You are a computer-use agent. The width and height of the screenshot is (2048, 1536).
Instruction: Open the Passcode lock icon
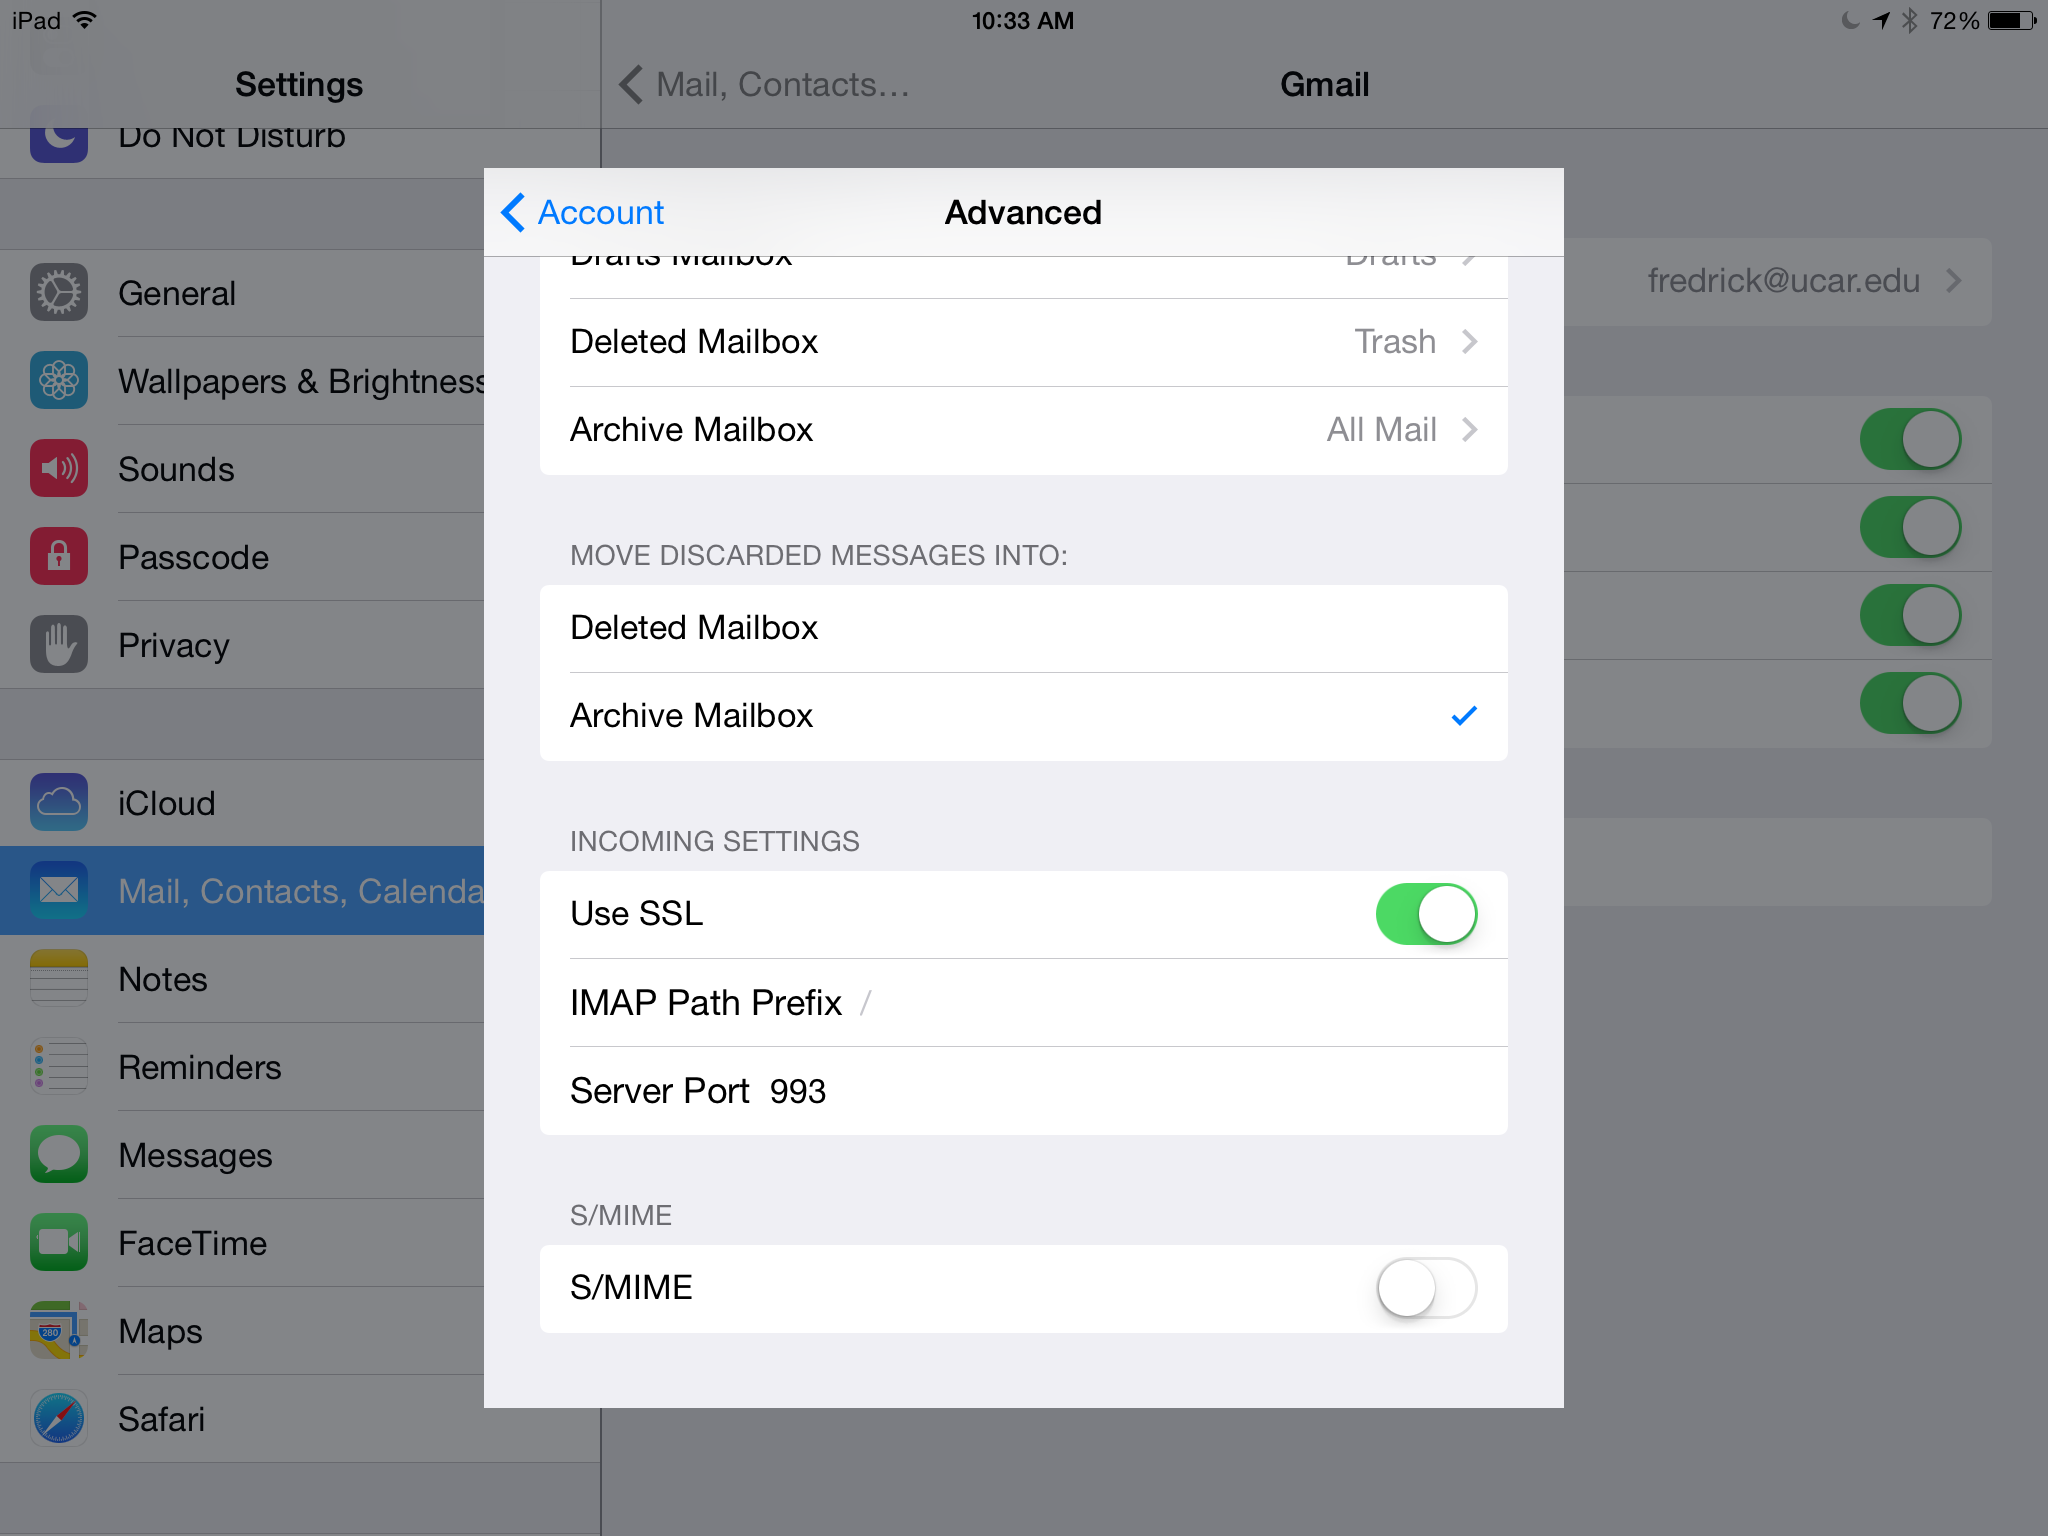click(59, 557)
